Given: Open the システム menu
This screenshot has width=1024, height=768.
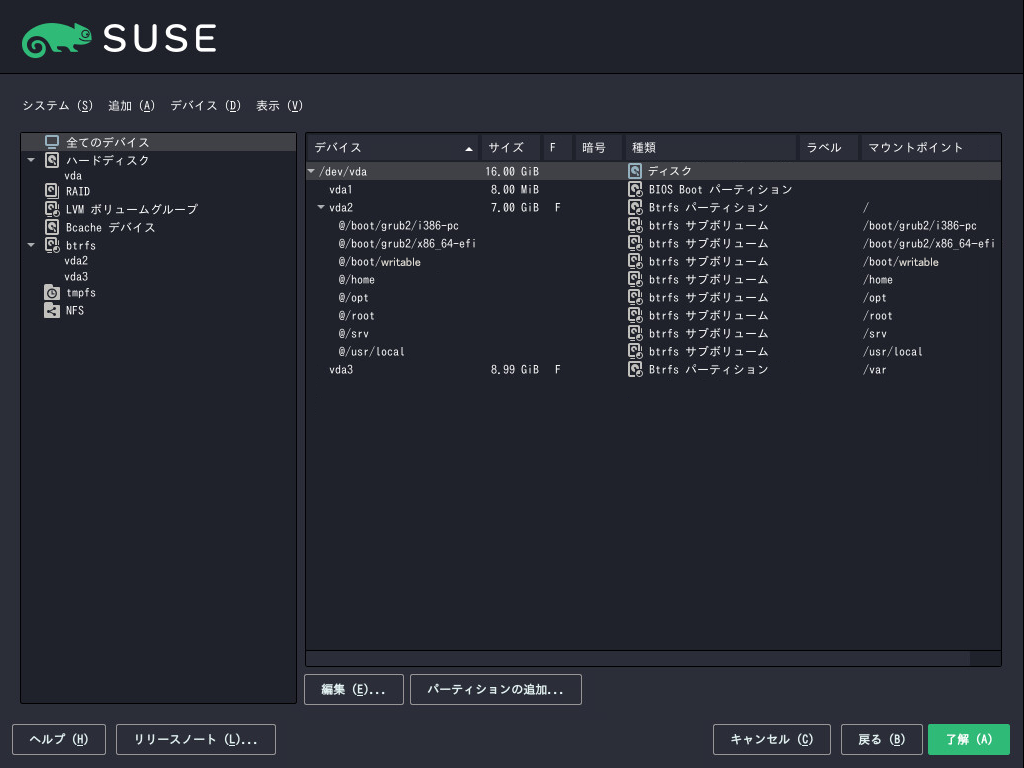Looking at the screenshot, I should [x=57, y=105].
